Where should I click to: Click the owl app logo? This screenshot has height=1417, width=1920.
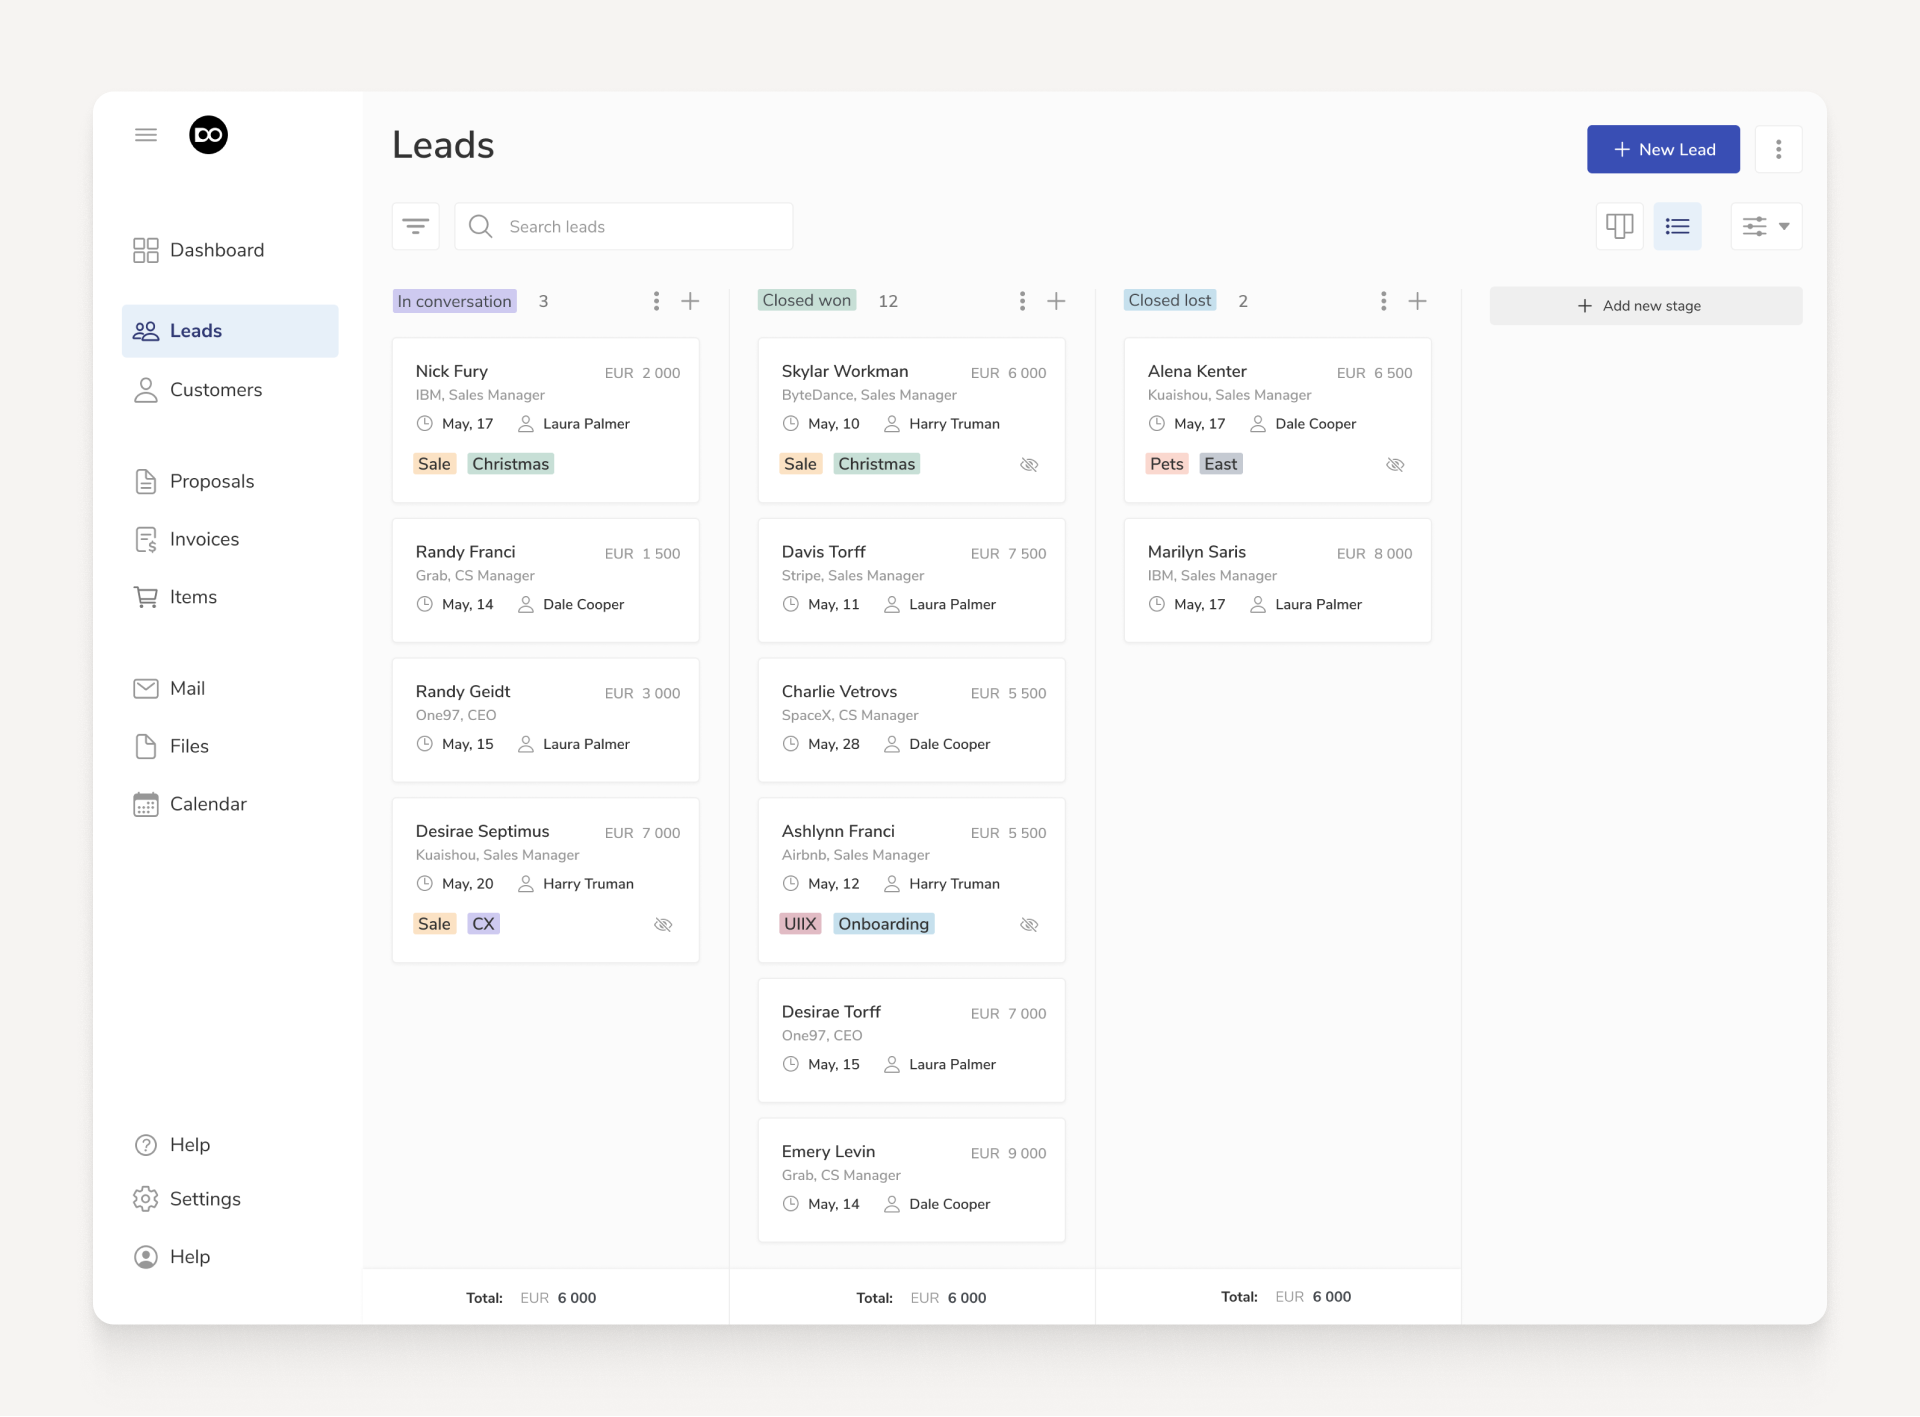point(208,134)
